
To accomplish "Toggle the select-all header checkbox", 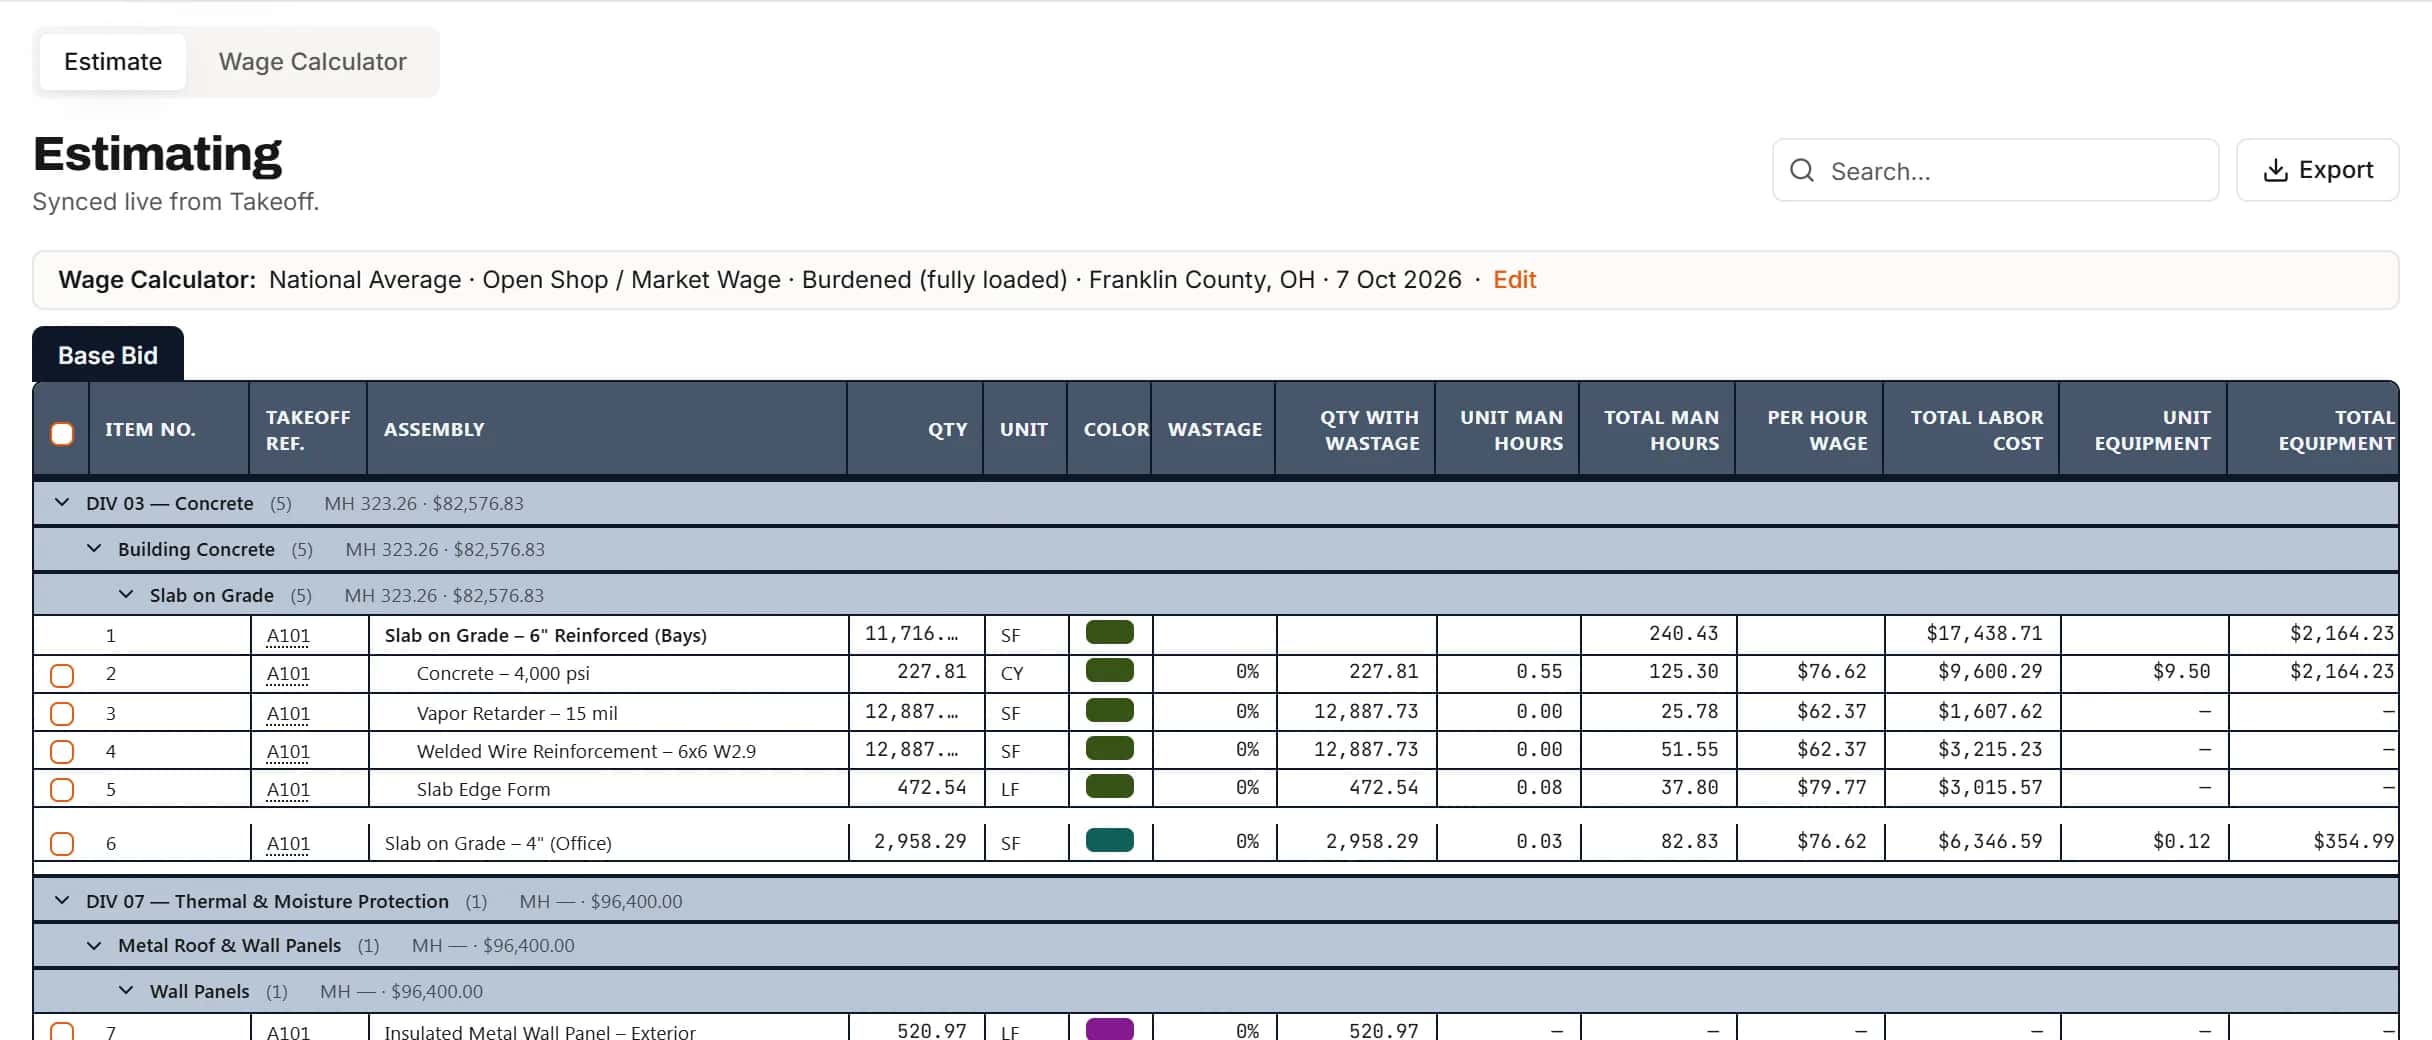I will tap(62, 433).
